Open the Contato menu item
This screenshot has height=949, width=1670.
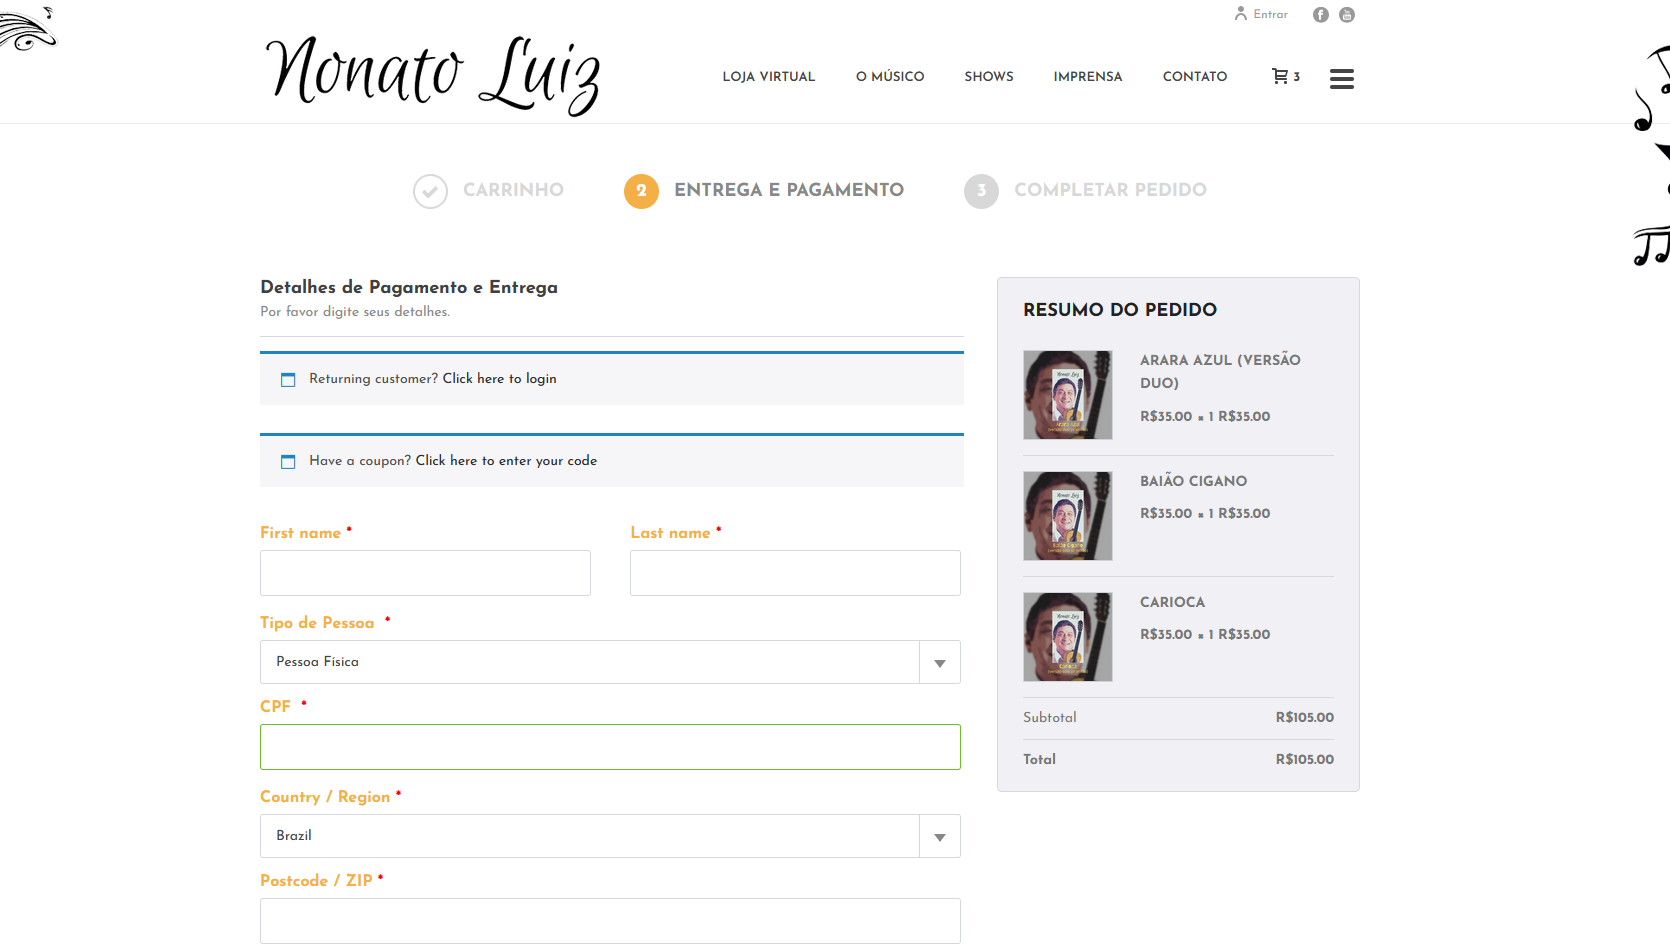click(x=1194, y=77)
